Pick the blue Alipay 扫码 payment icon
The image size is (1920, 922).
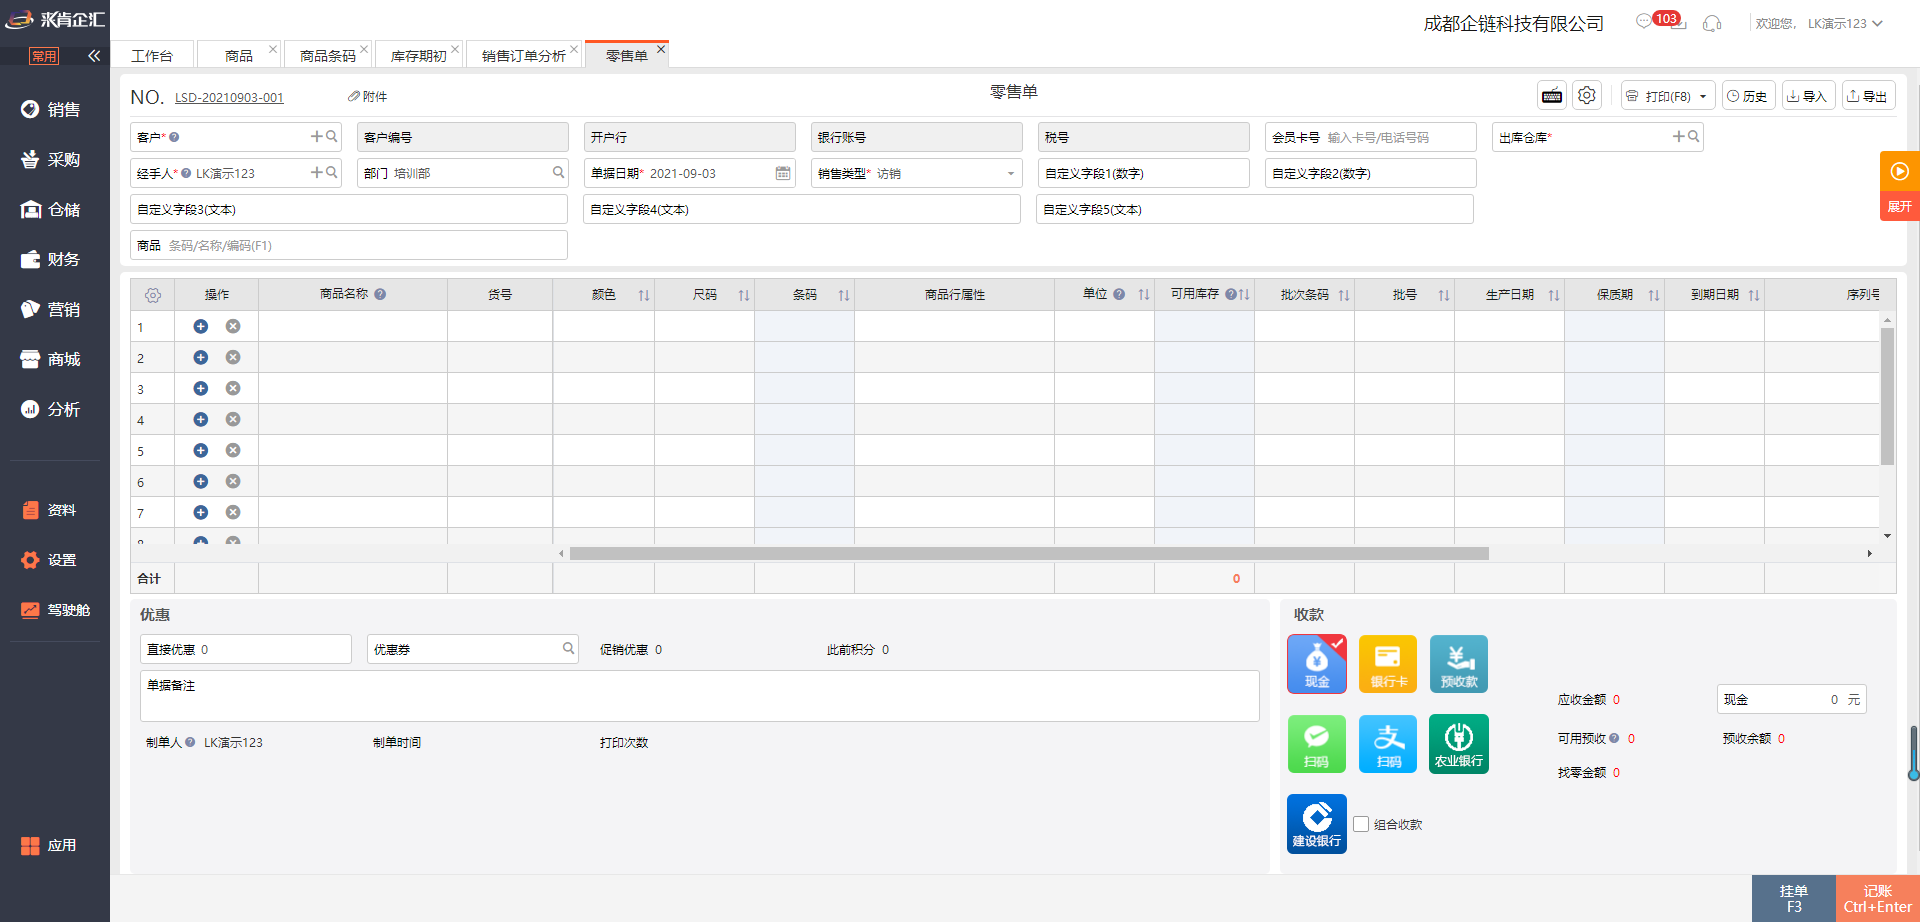pos(1387,744)
